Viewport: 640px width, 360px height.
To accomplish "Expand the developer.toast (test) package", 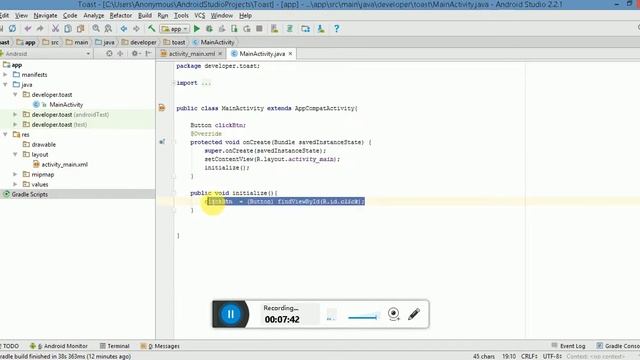I will click(x=15, y=124).
